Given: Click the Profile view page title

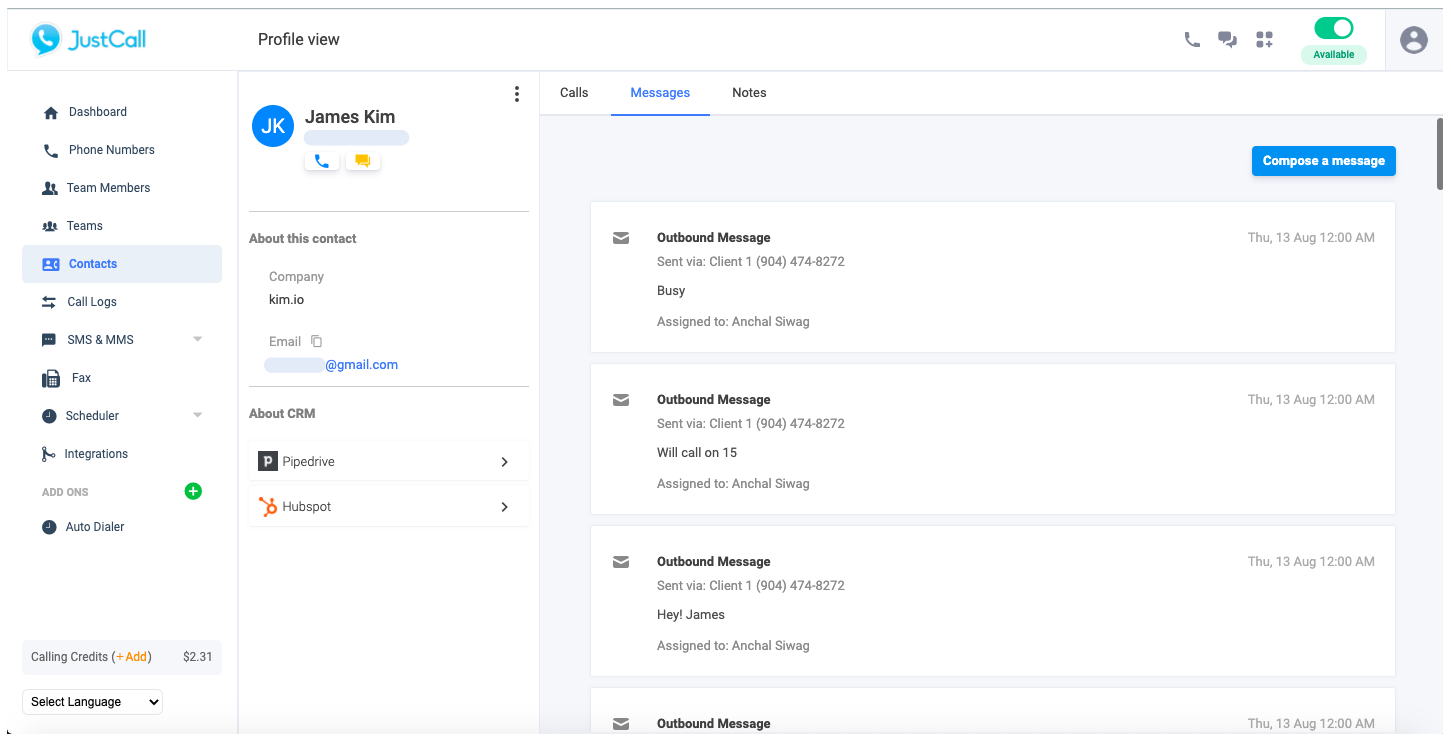Looking at the screenshot, I should click(x=299, y=40).
